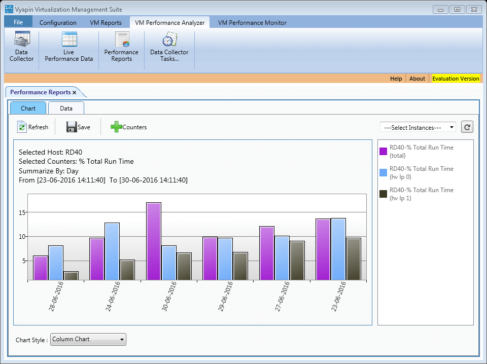
Task: Minimize the Vyapin application window
Action: pyautogui.click(x=440, y=10)
